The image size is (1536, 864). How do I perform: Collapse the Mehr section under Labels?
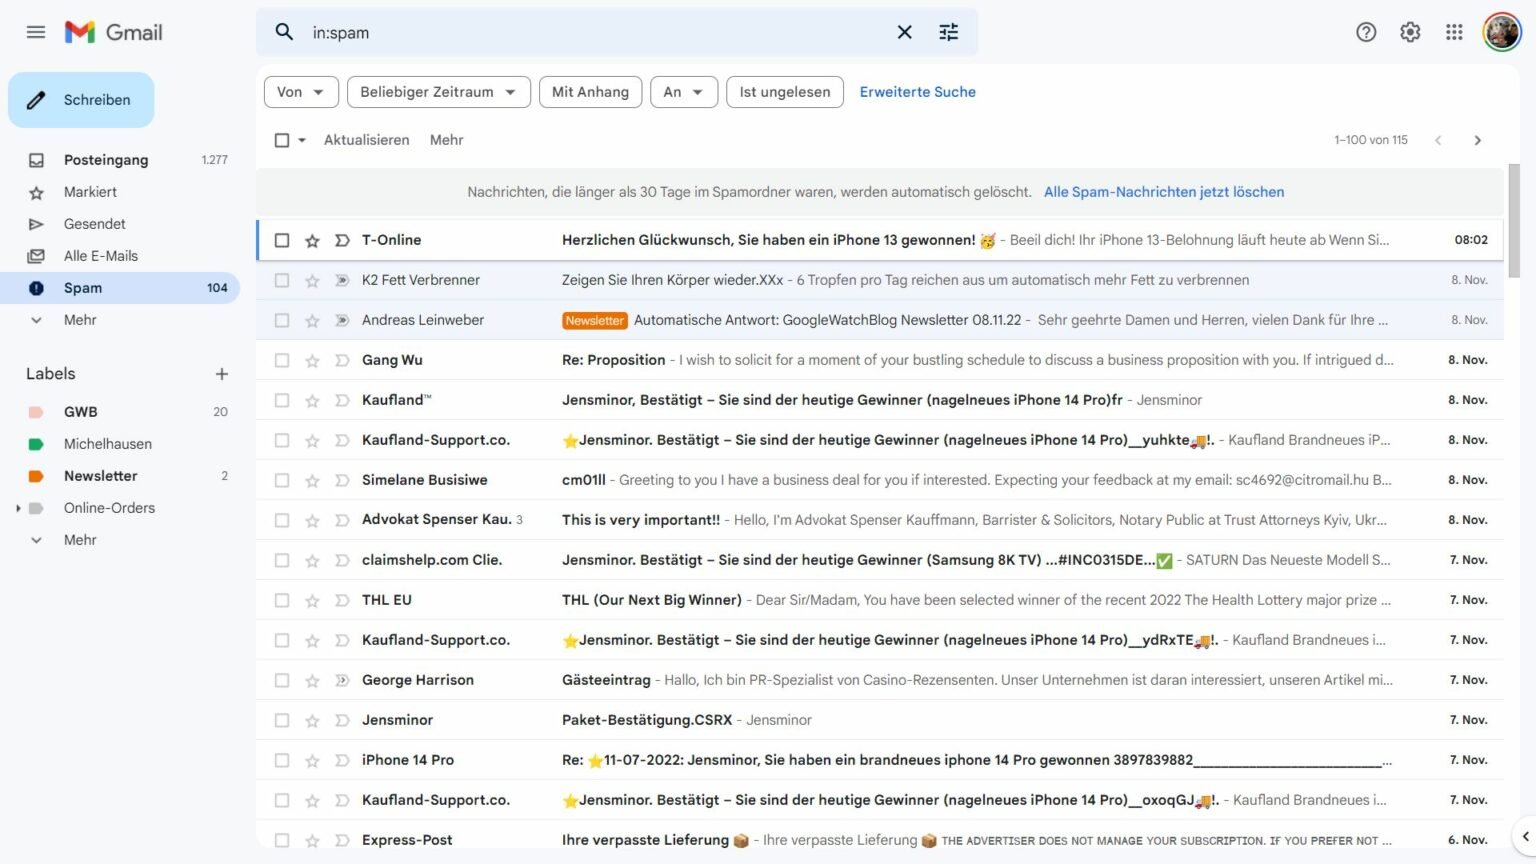tap(80, 539)
